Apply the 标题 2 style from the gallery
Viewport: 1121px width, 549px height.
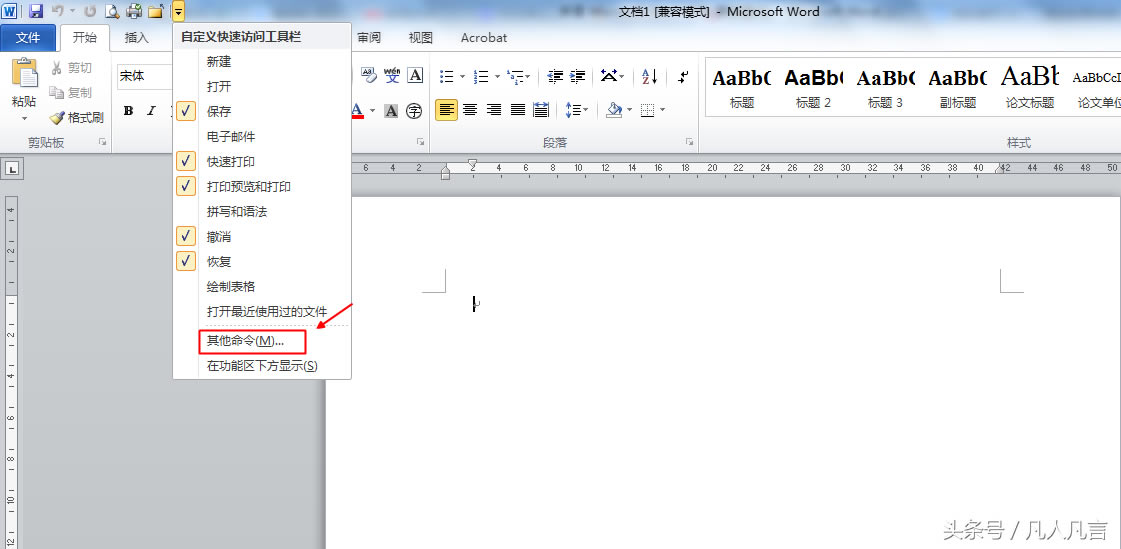click(x=813, y=87)
